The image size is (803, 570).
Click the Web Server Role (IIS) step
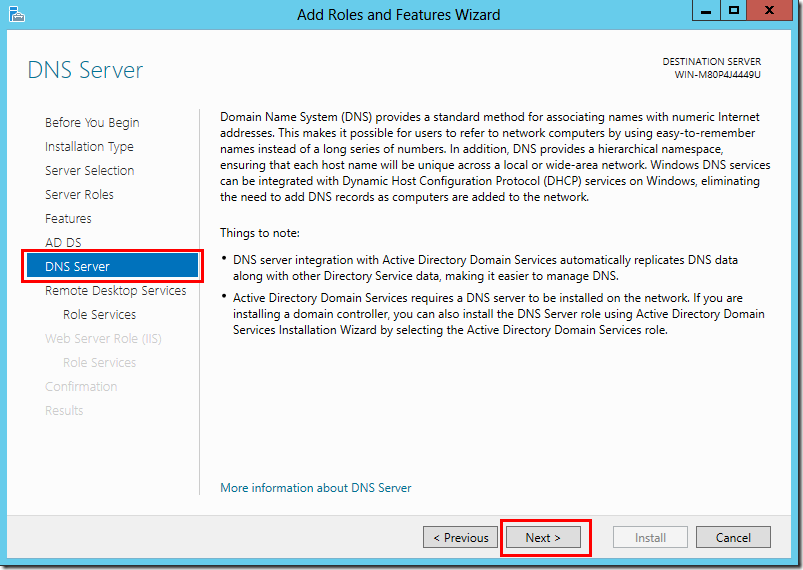click(x=103, y=339)
